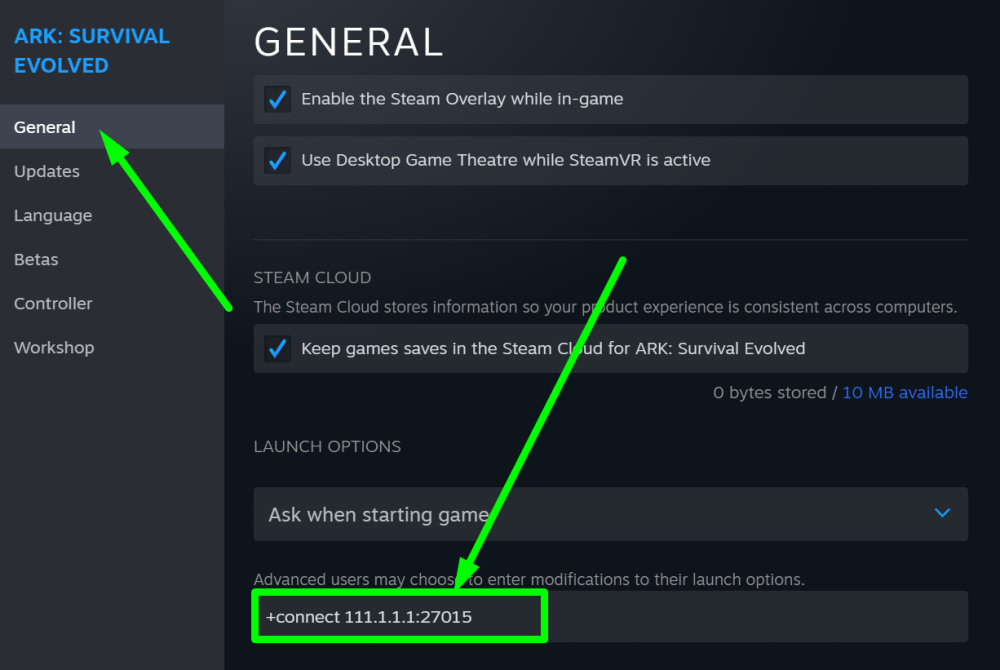Switch to the Updates section
1000x670 pixels.
(x=47, y=171)
